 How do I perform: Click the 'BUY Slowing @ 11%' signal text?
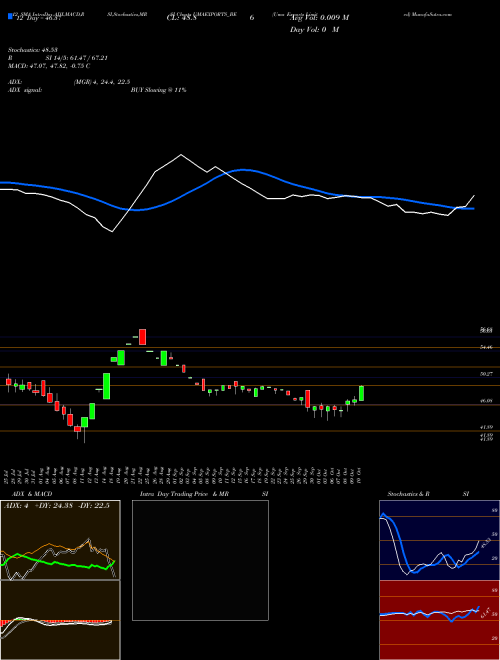click(158, 90)
